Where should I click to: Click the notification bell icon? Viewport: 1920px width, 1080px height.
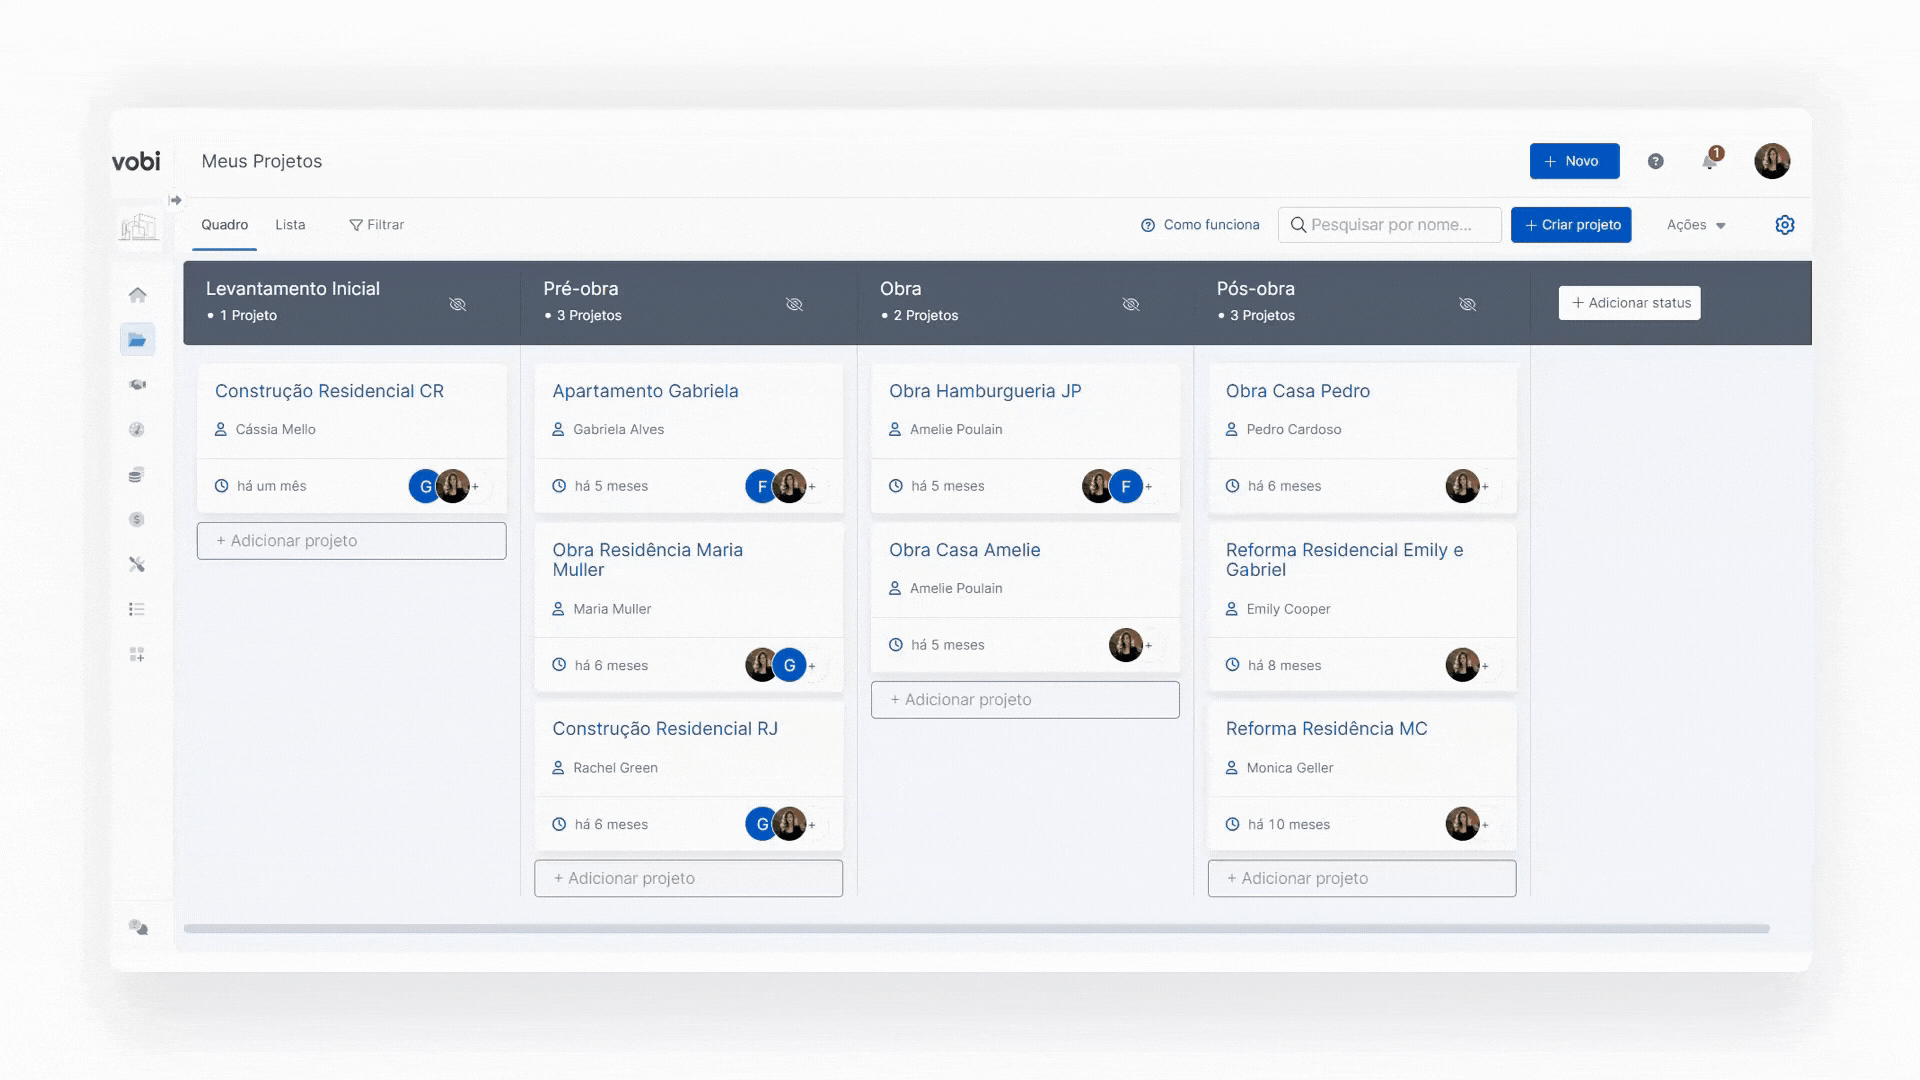point(1710,162)
